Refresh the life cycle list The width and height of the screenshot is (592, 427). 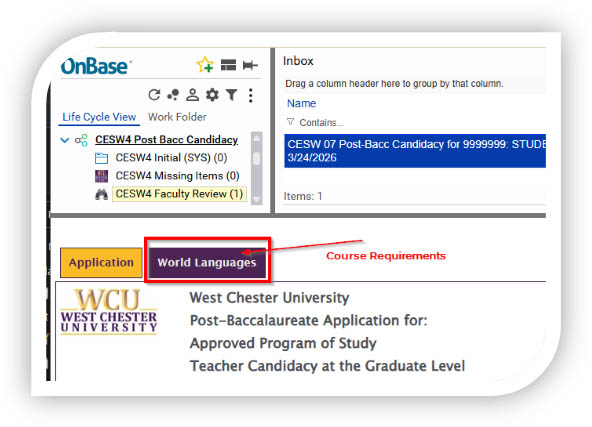(154, 95)
